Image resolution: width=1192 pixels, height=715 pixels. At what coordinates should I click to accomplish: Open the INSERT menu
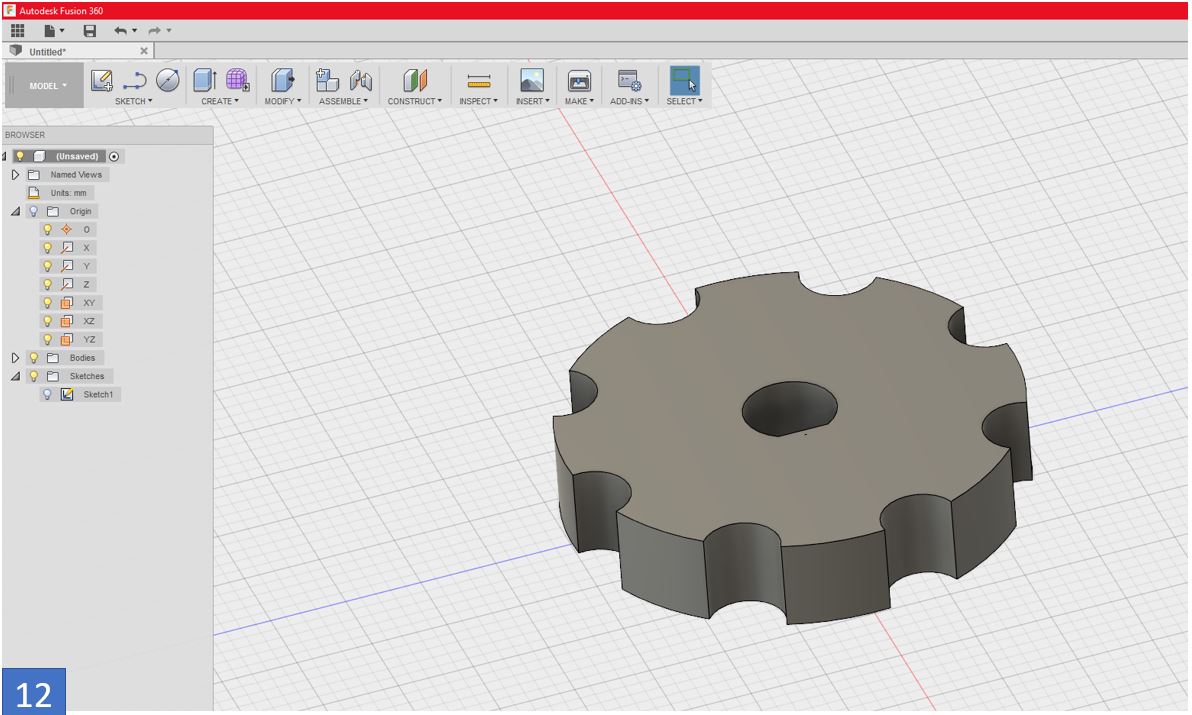(x=532, y=101)
